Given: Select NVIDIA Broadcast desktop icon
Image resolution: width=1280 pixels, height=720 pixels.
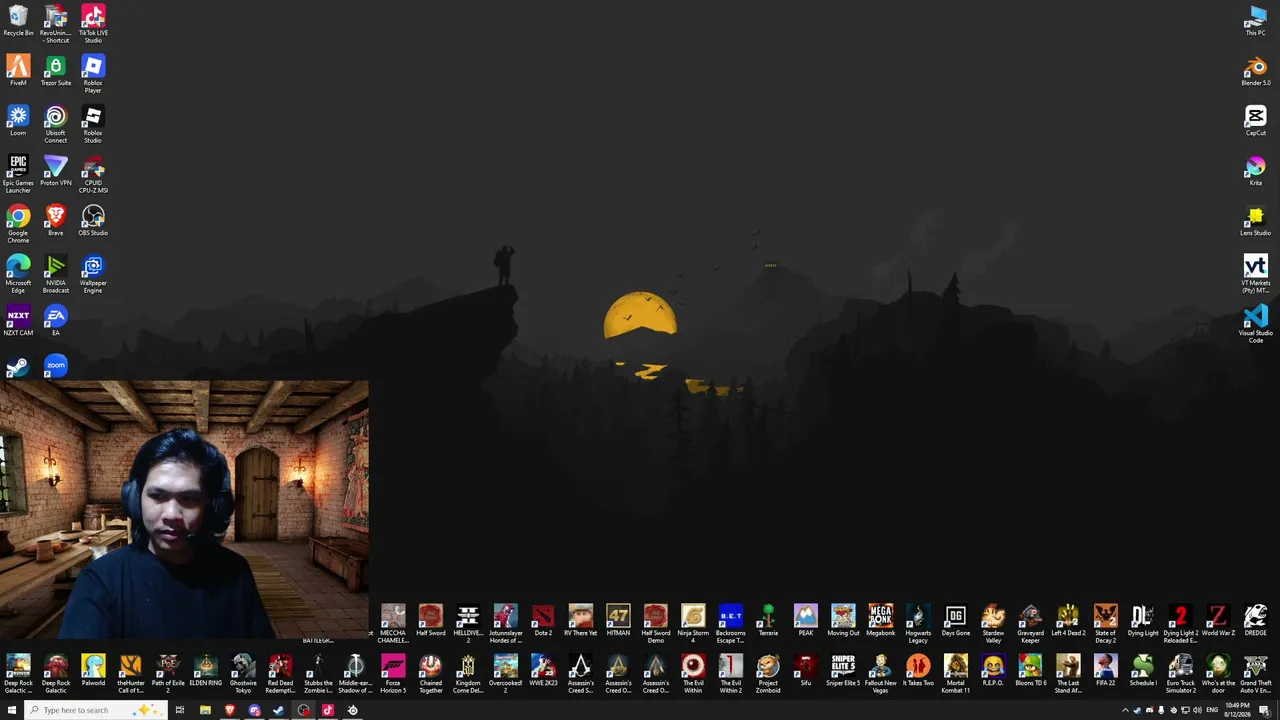Looking at the screenshot, I should (56, 274).
